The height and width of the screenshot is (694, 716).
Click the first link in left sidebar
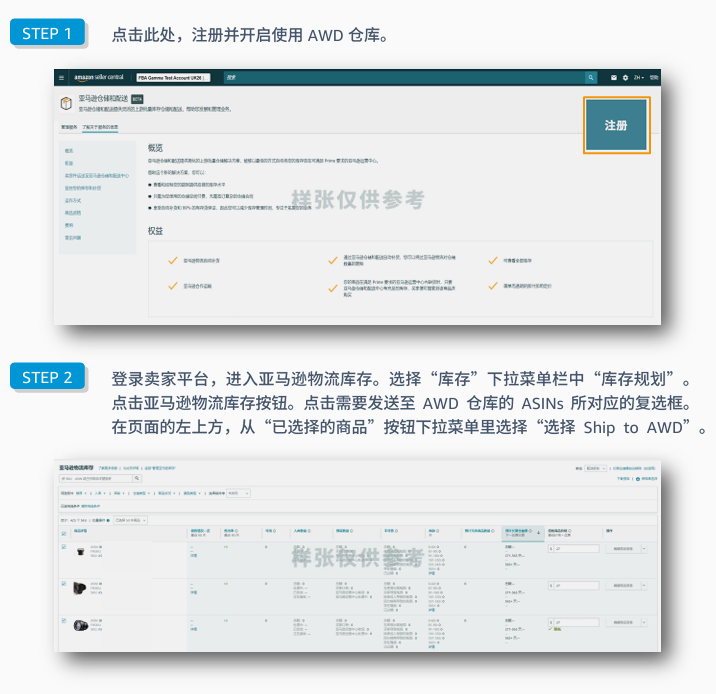click(69, 151)
